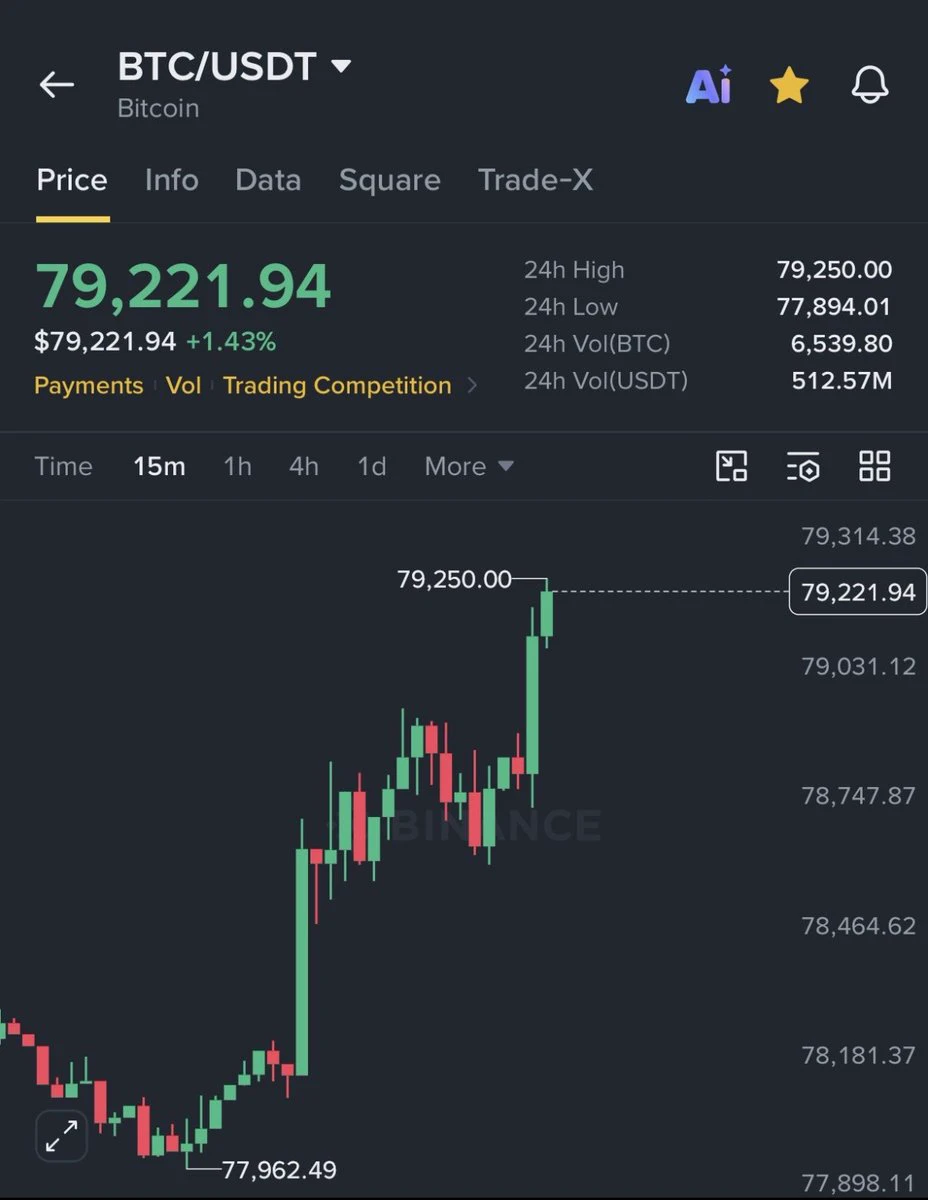928x1200 pixels.
Task: Open the Trading Competition link
Action: coord(337,386)
